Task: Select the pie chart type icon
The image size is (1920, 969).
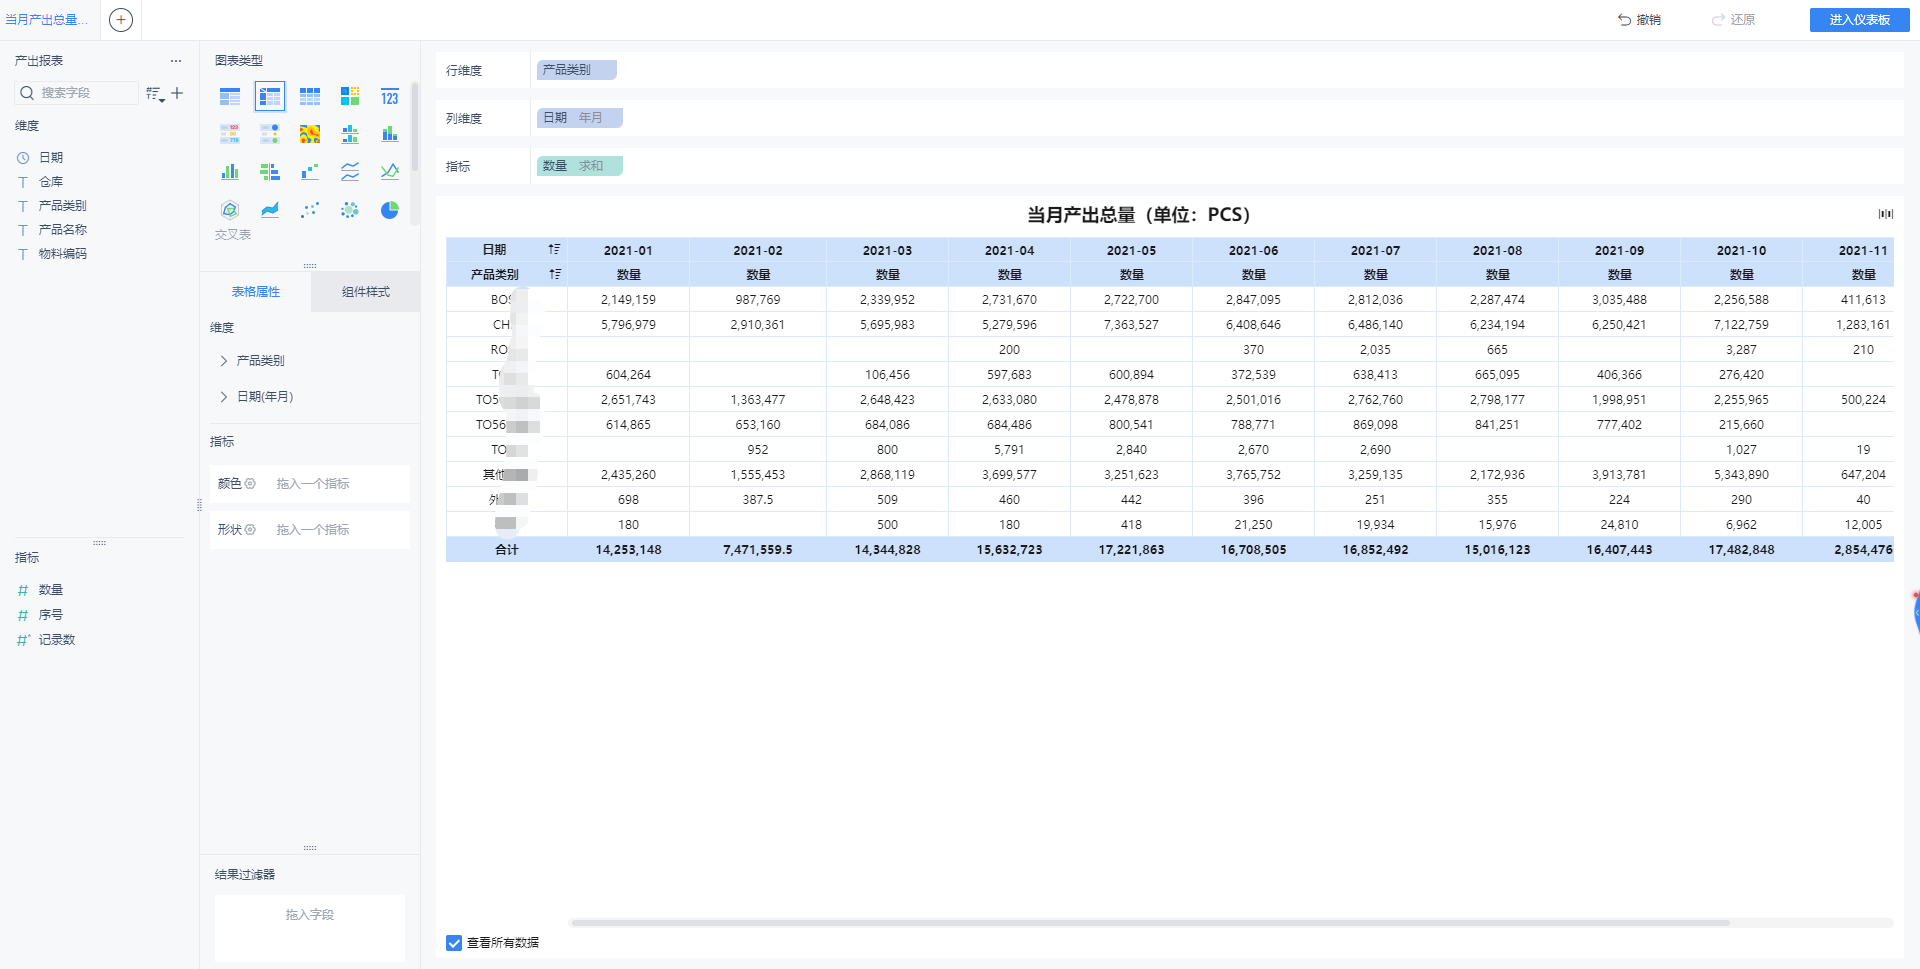Action: coord(389,209)
